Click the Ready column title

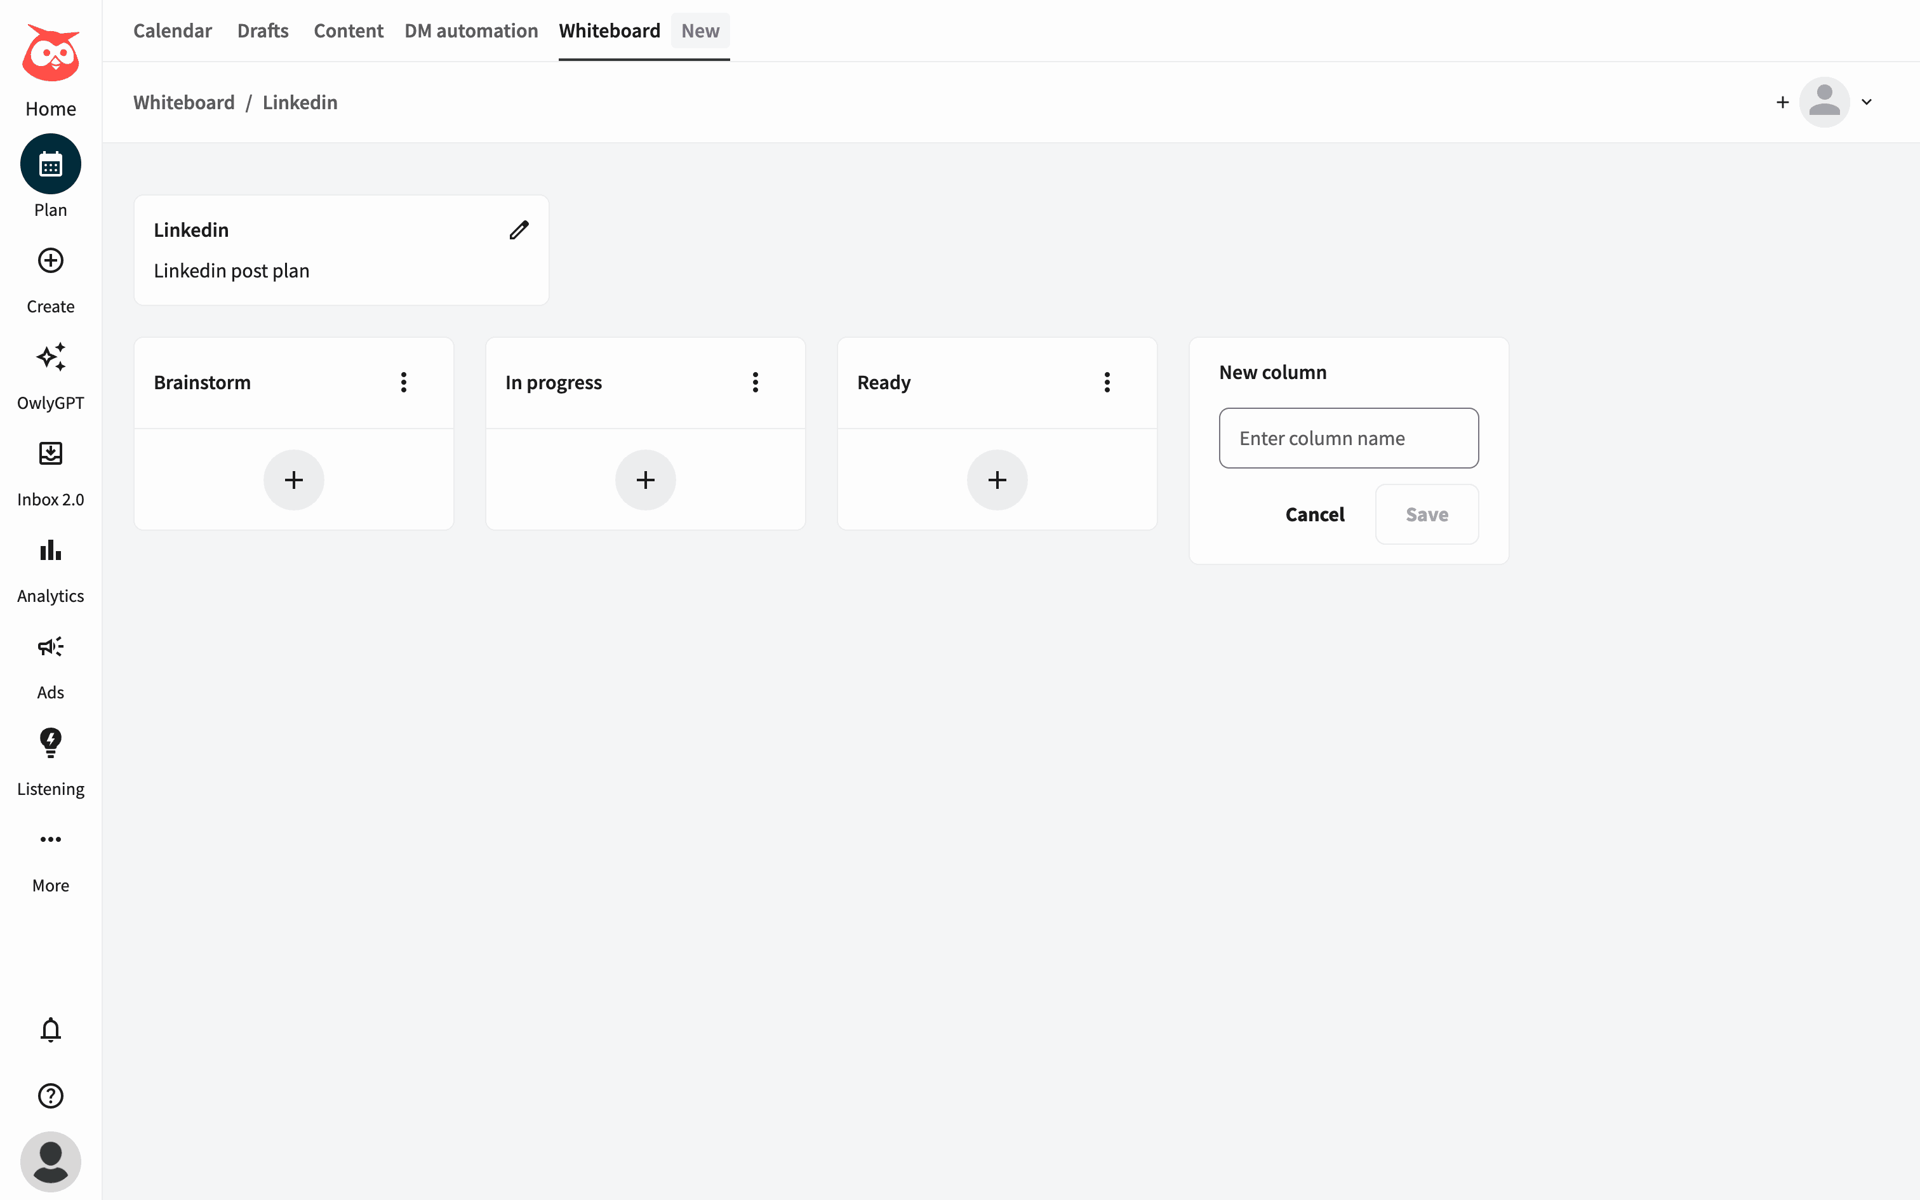click(884, 382)
